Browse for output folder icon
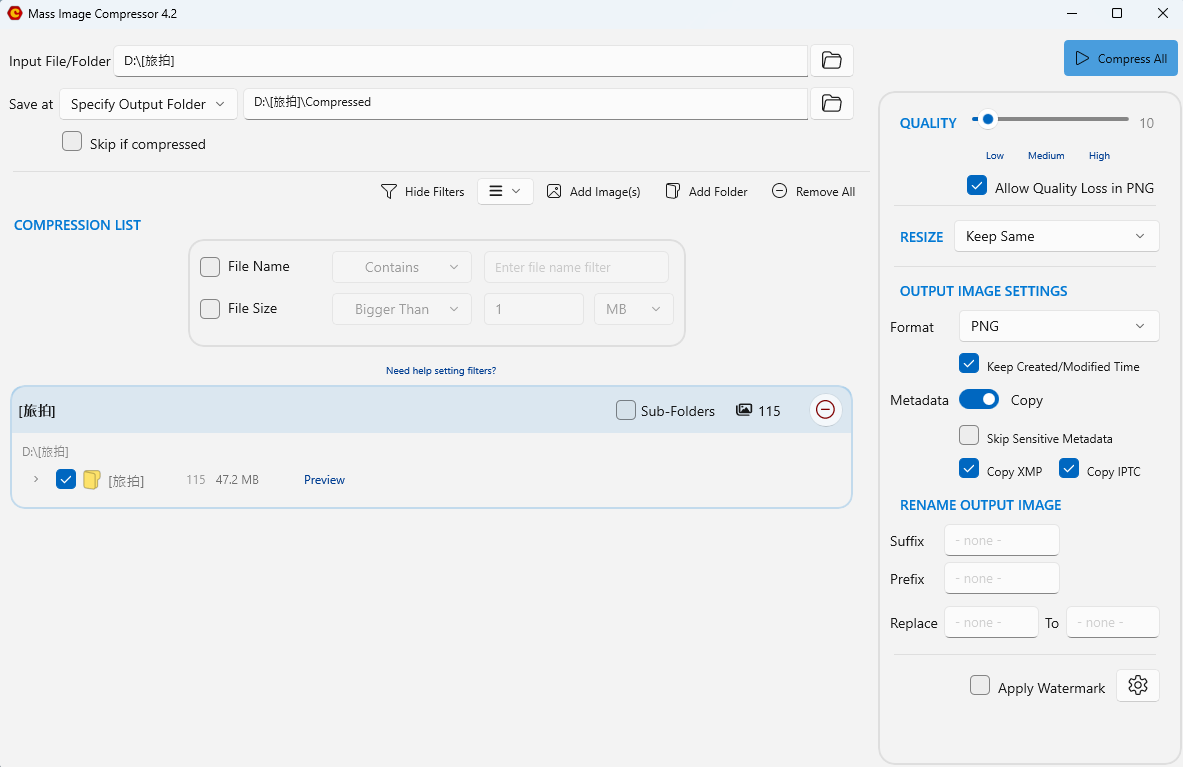The width and height of the screenshot is (1183, 767). point(831,103)
